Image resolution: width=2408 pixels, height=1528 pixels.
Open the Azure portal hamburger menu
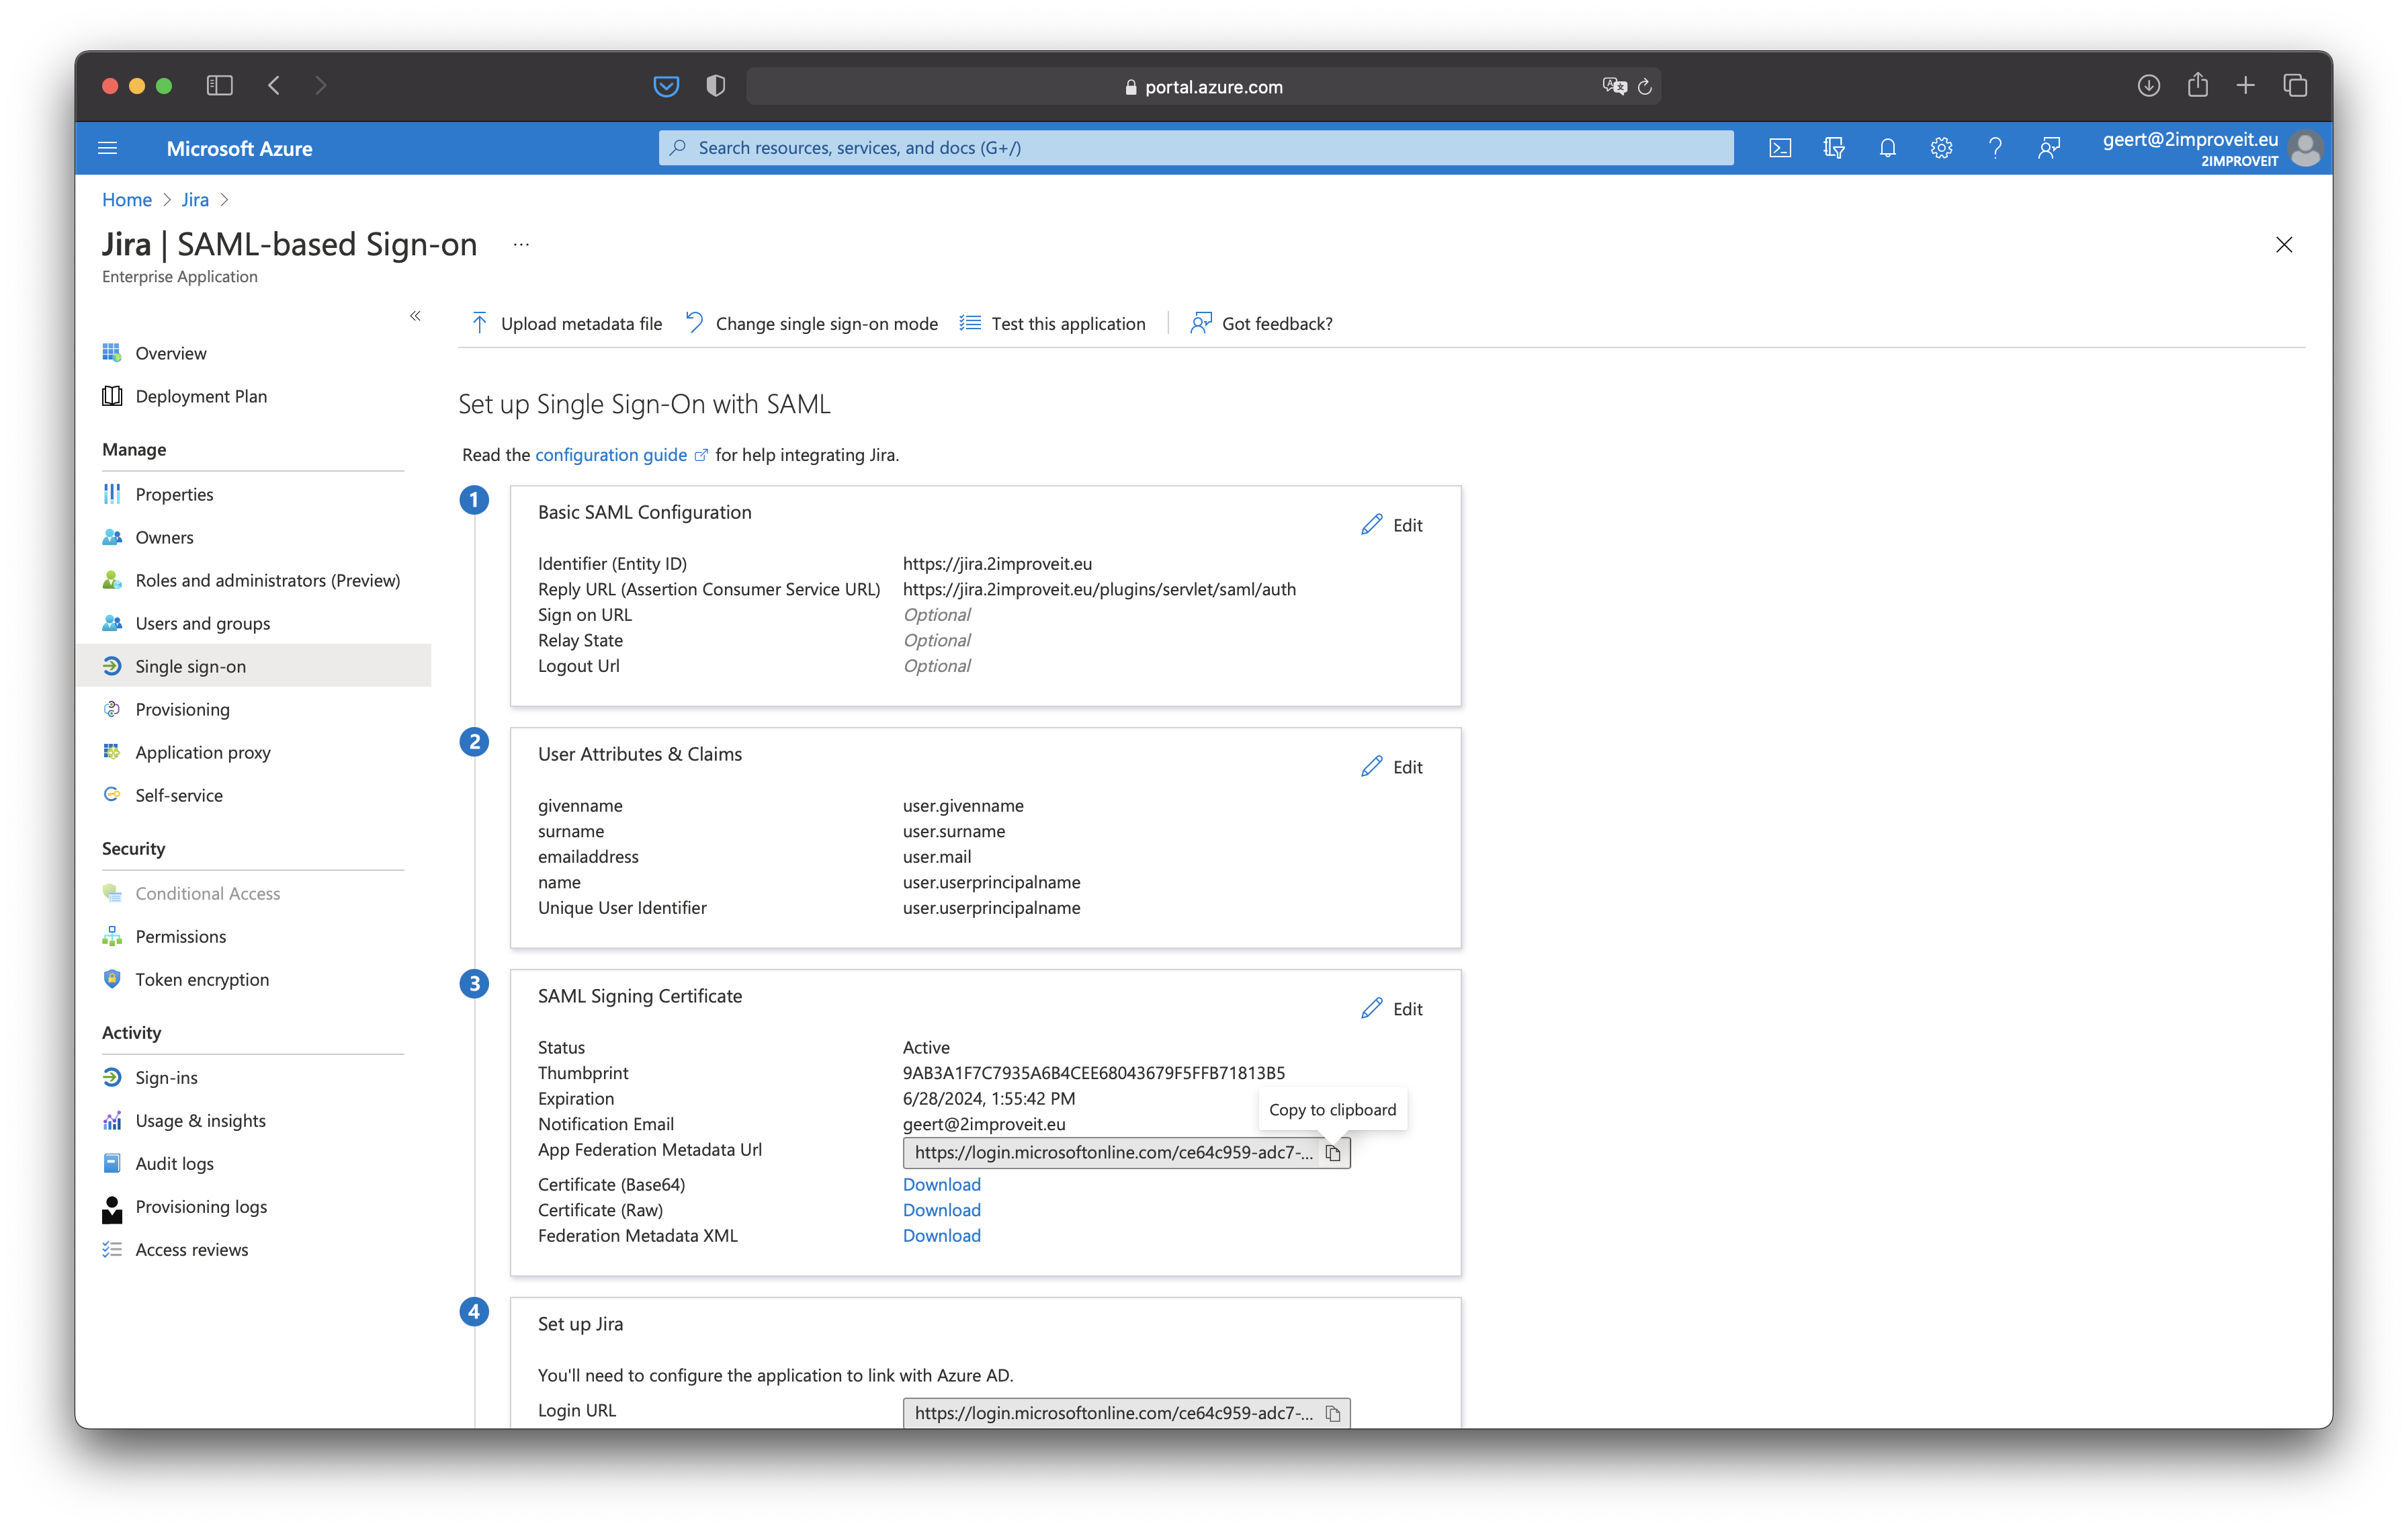[108, 148]
